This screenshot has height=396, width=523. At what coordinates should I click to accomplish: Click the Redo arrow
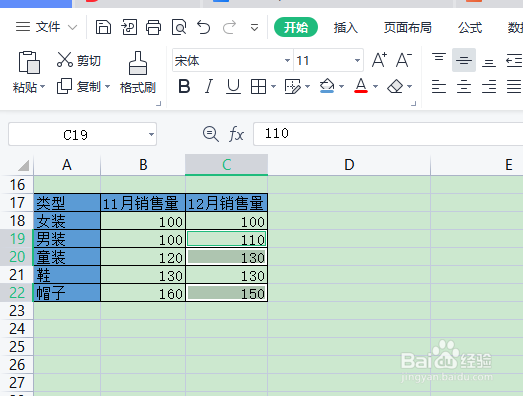229,27
